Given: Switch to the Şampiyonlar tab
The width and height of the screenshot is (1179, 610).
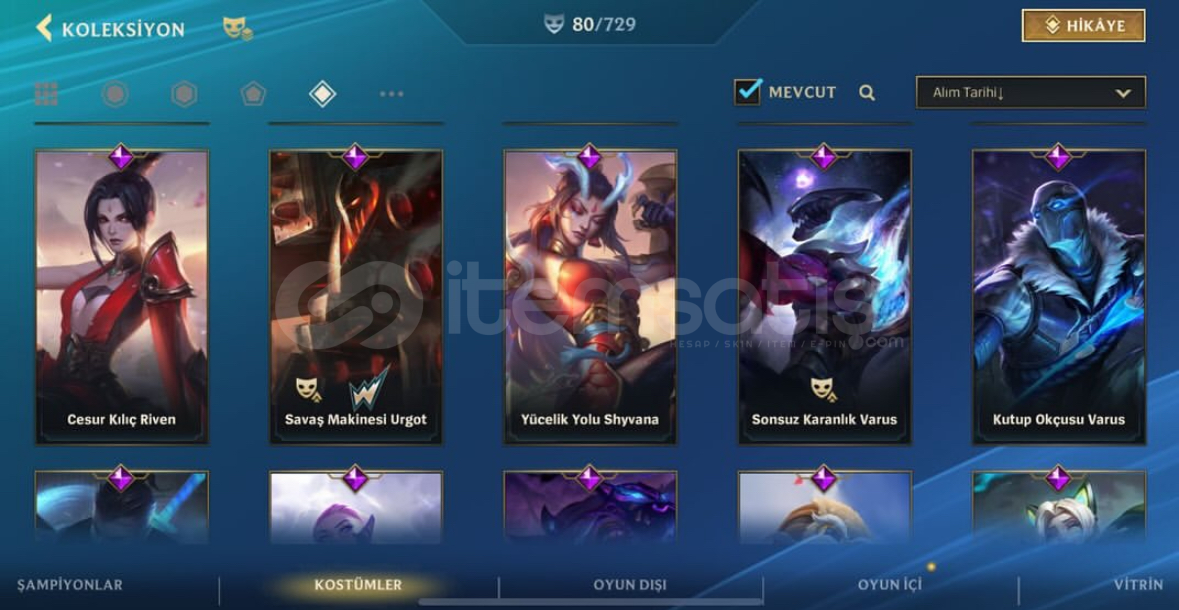Looking at the screenshot, I should tap(70, 584).
